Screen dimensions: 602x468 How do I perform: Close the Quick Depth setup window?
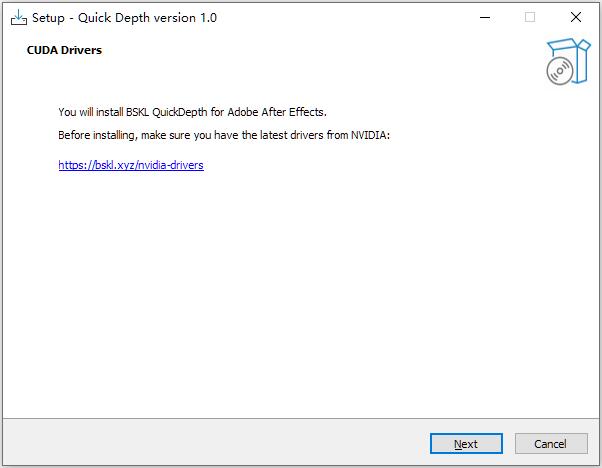pos(576,17)
